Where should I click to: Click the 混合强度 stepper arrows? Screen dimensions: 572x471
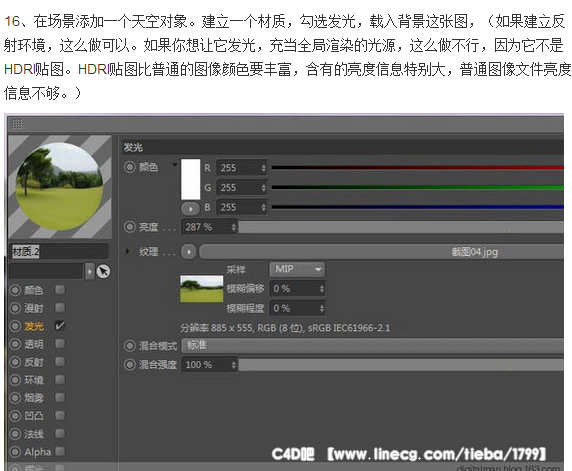click(234, 364)
